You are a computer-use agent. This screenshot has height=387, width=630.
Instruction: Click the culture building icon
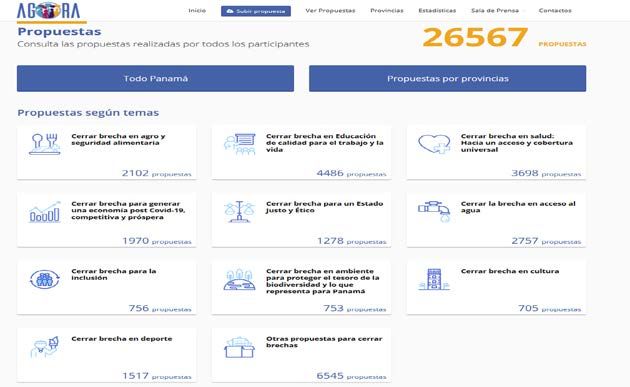(x=434, y=279)
